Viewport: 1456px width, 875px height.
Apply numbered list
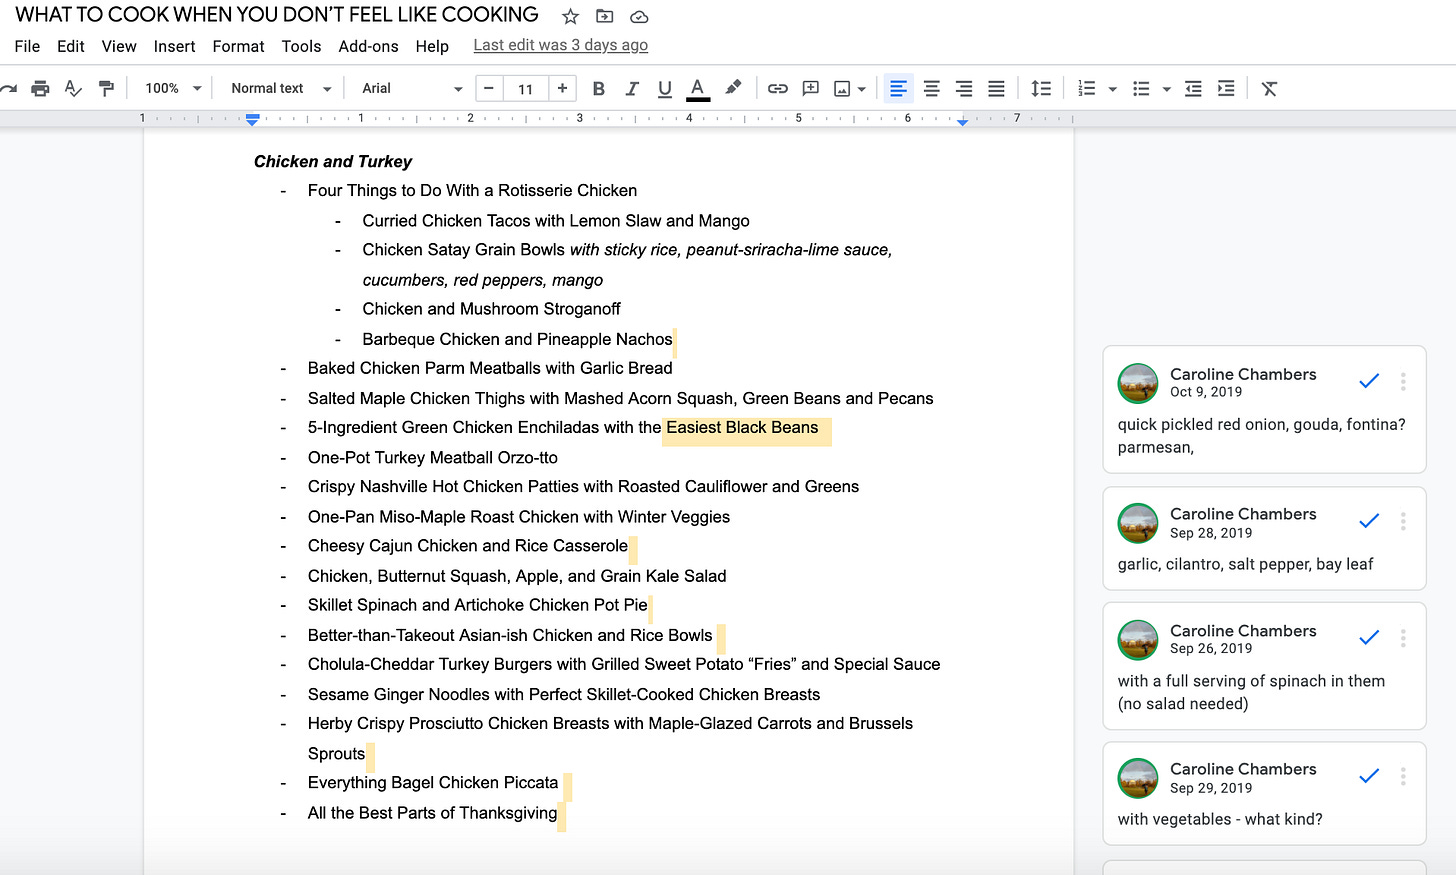(x=1087, y=88)
